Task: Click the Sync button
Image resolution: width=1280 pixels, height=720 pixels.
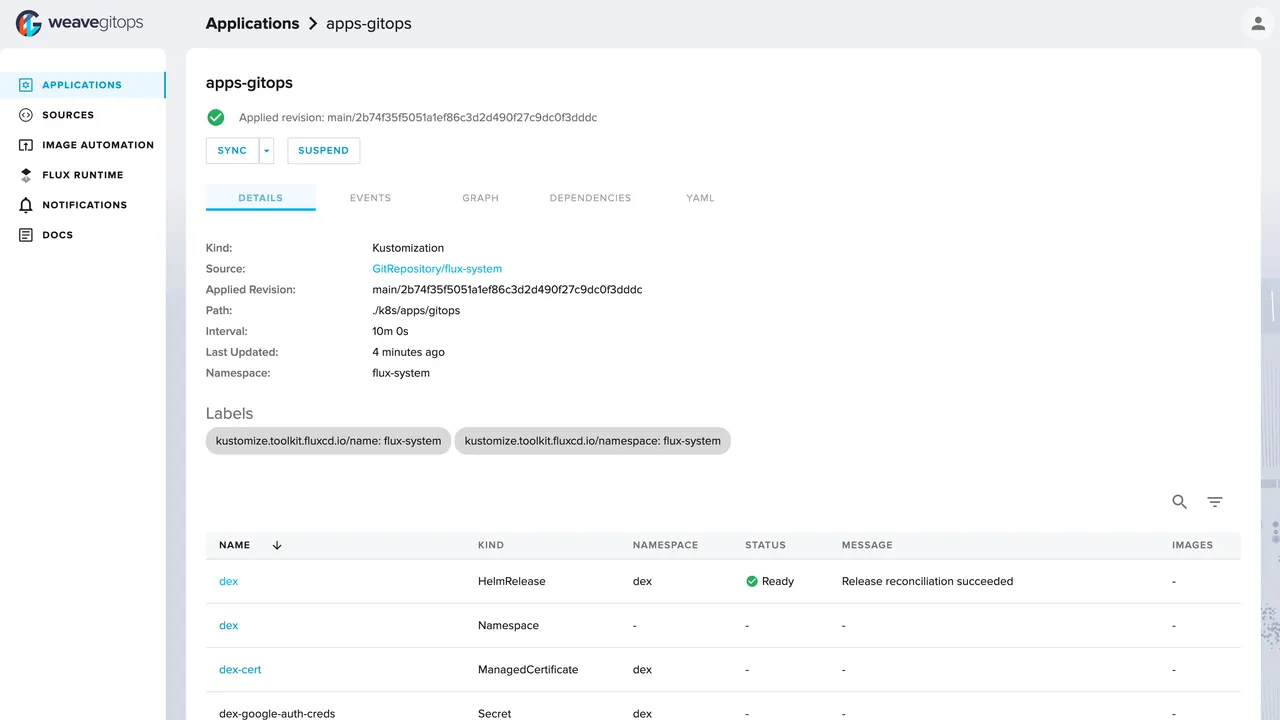Action: (232, 151)
